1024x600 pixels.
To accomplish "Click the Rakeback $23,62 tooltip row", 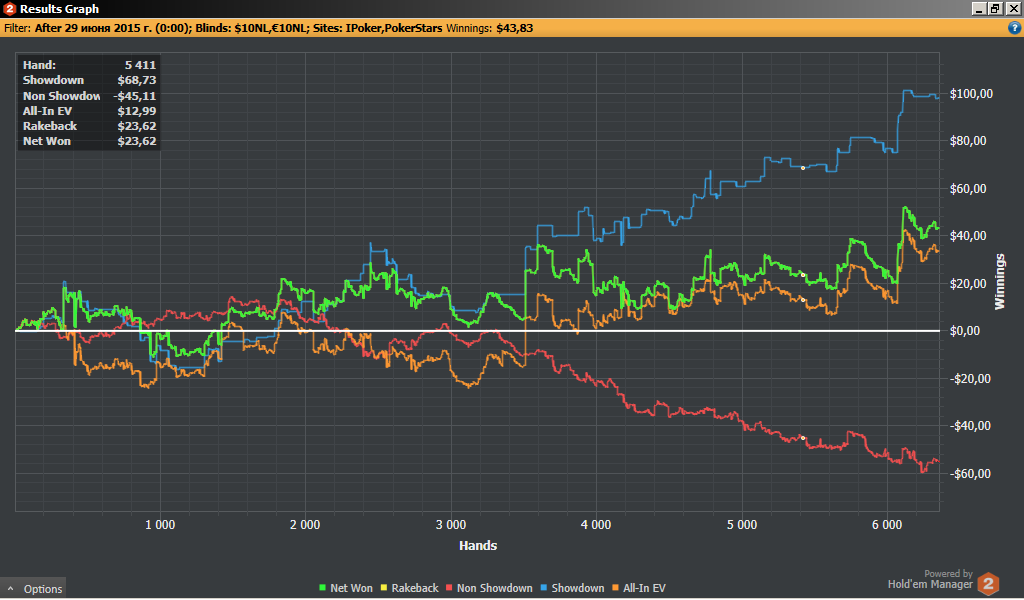I will click(x=89, y=126).
